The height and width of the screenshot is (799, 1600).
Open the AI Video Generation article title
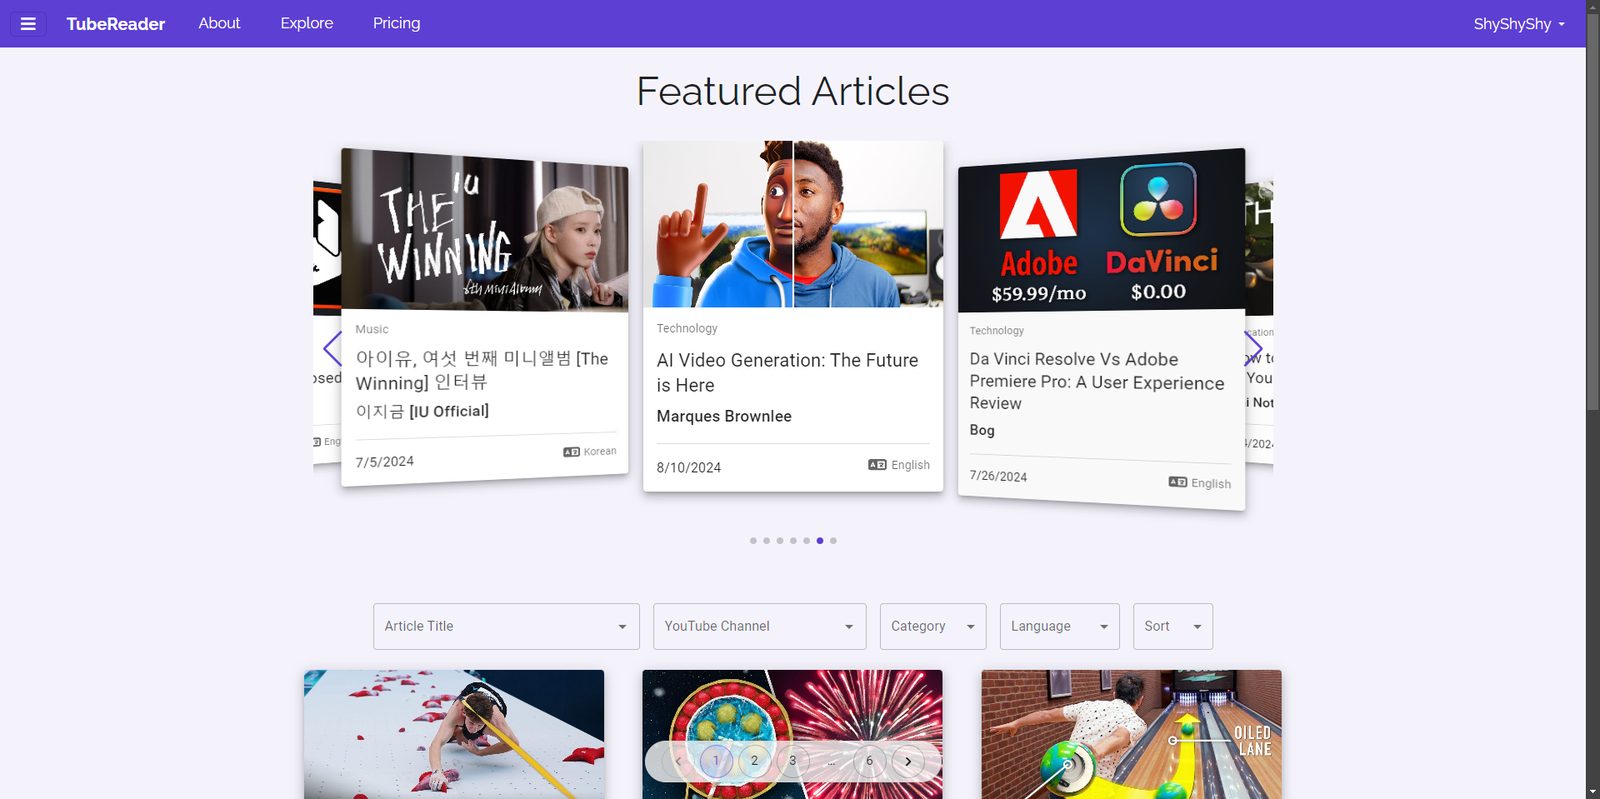point(787,372)
